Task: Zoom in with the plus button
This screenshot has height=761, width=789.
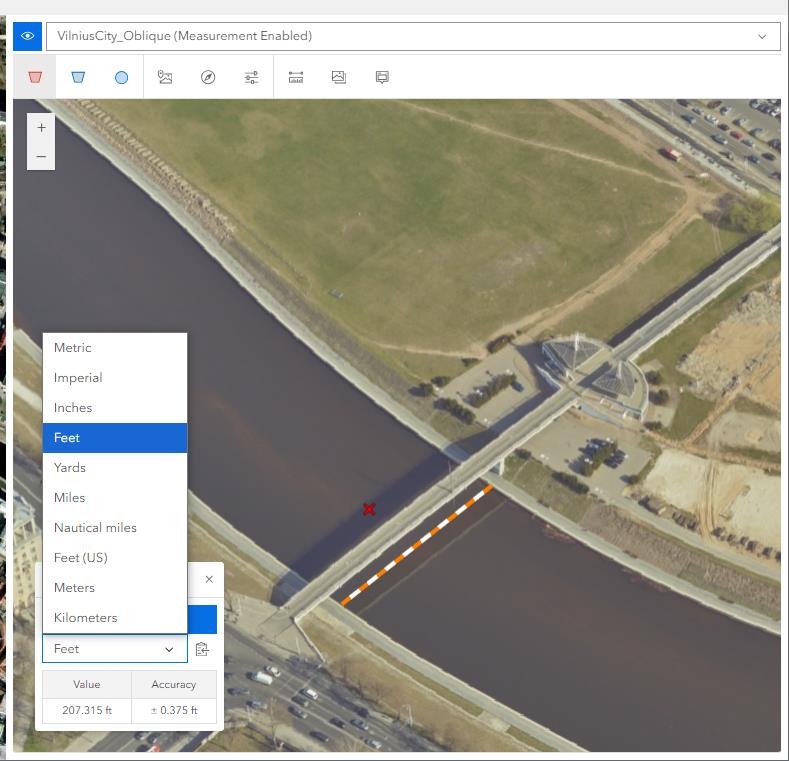Action: pos(41,128)
